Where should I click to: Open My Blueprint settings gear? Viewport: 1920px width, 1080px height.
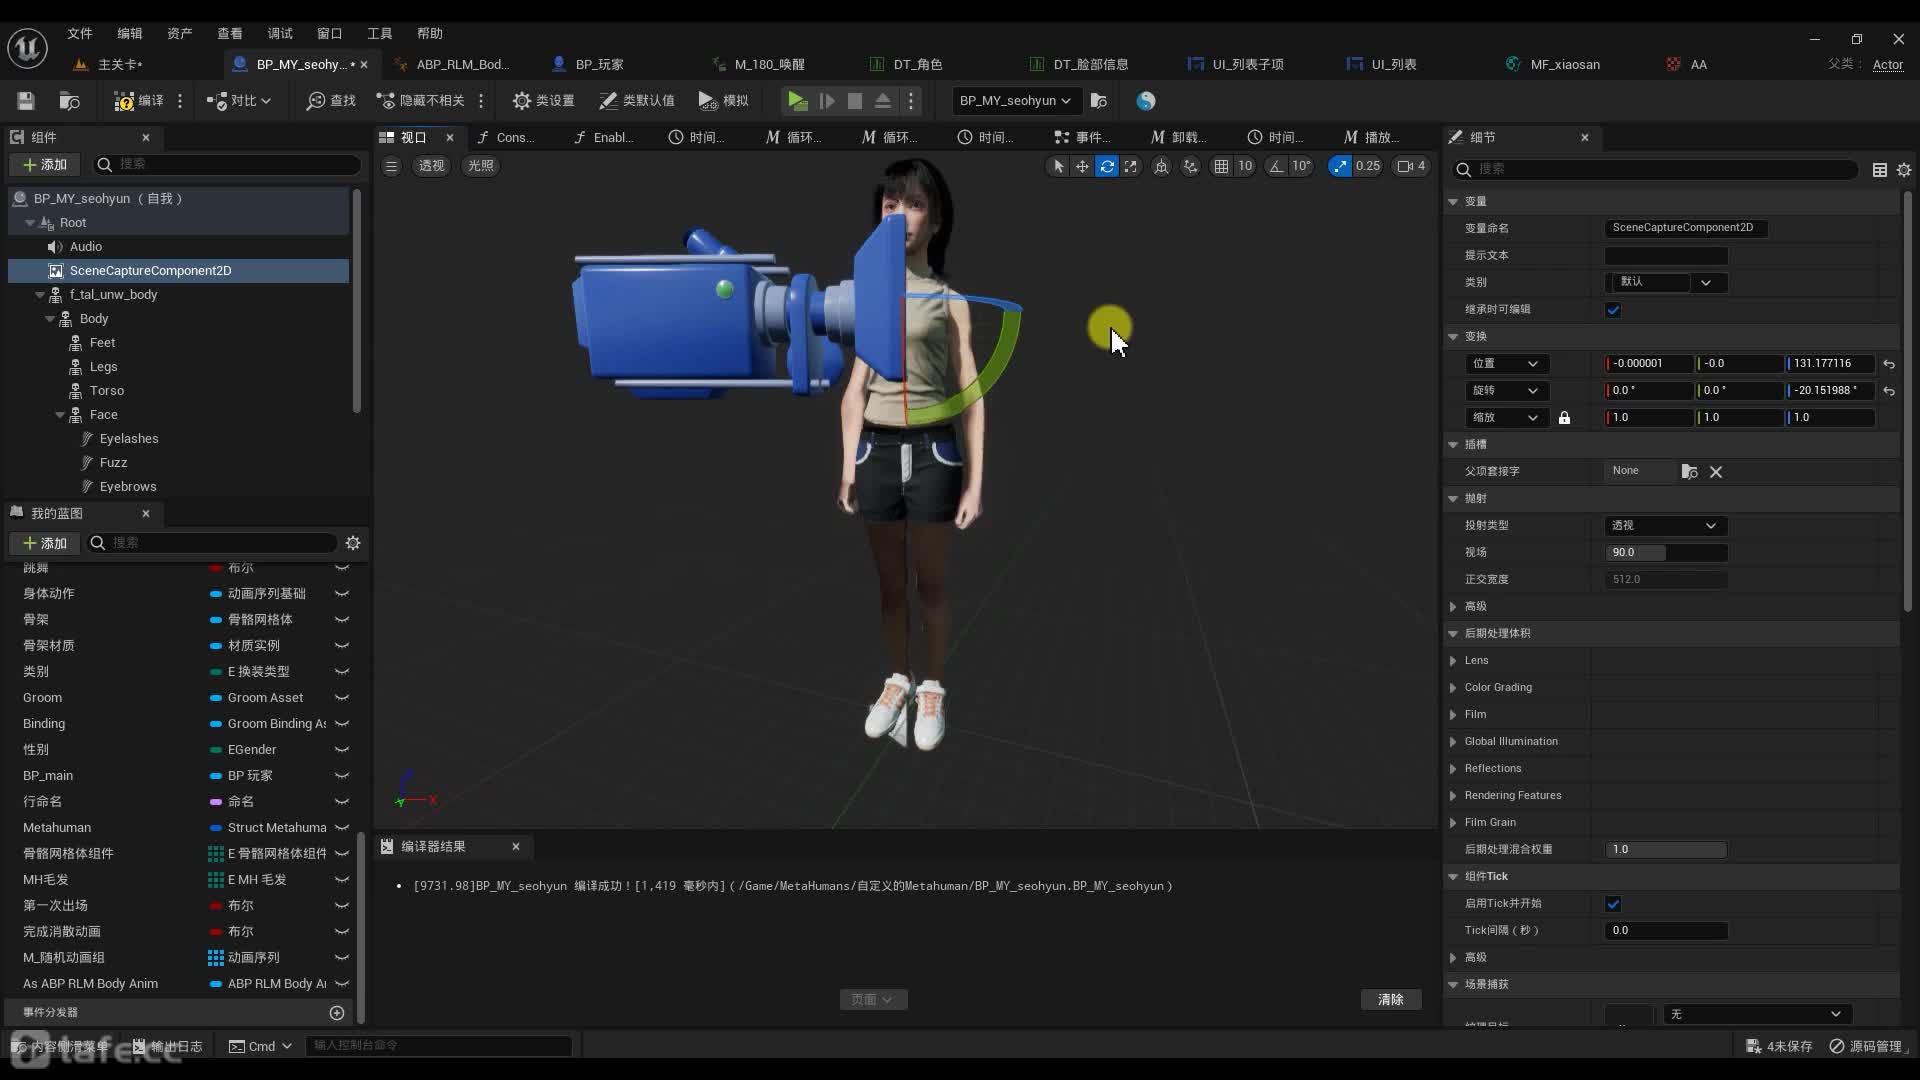click(353, 543)
